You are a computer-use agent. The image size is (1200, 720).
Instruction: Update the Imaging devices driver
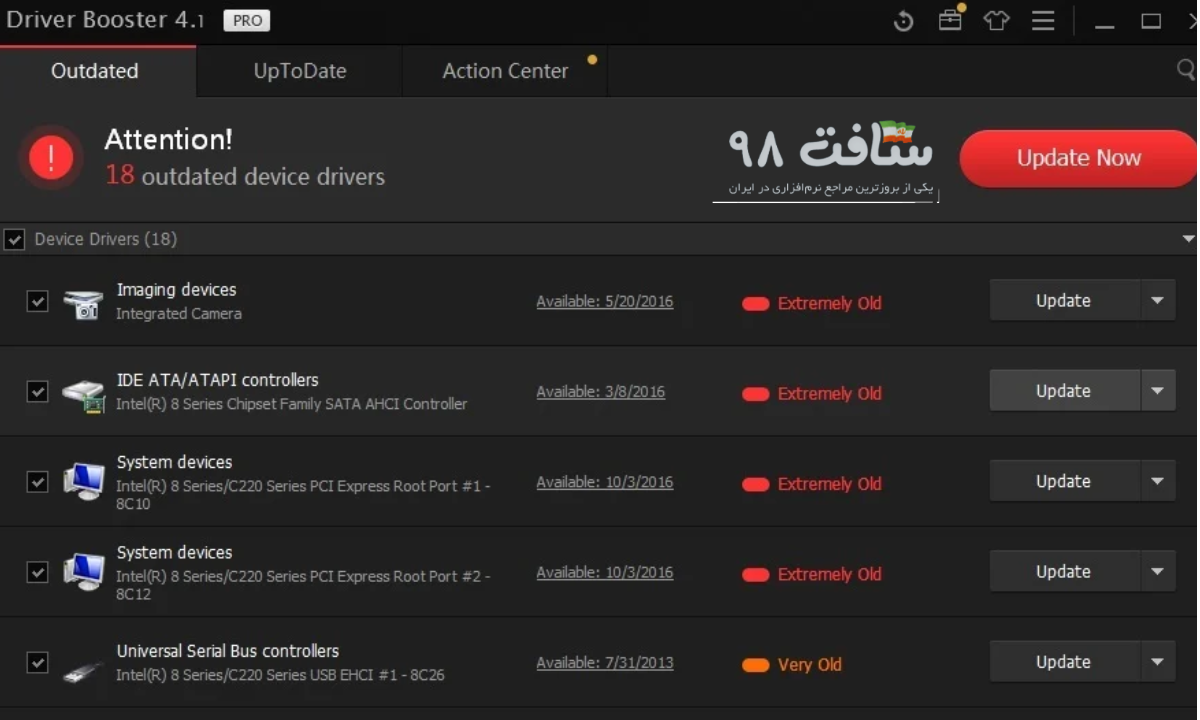point(1064,300)
